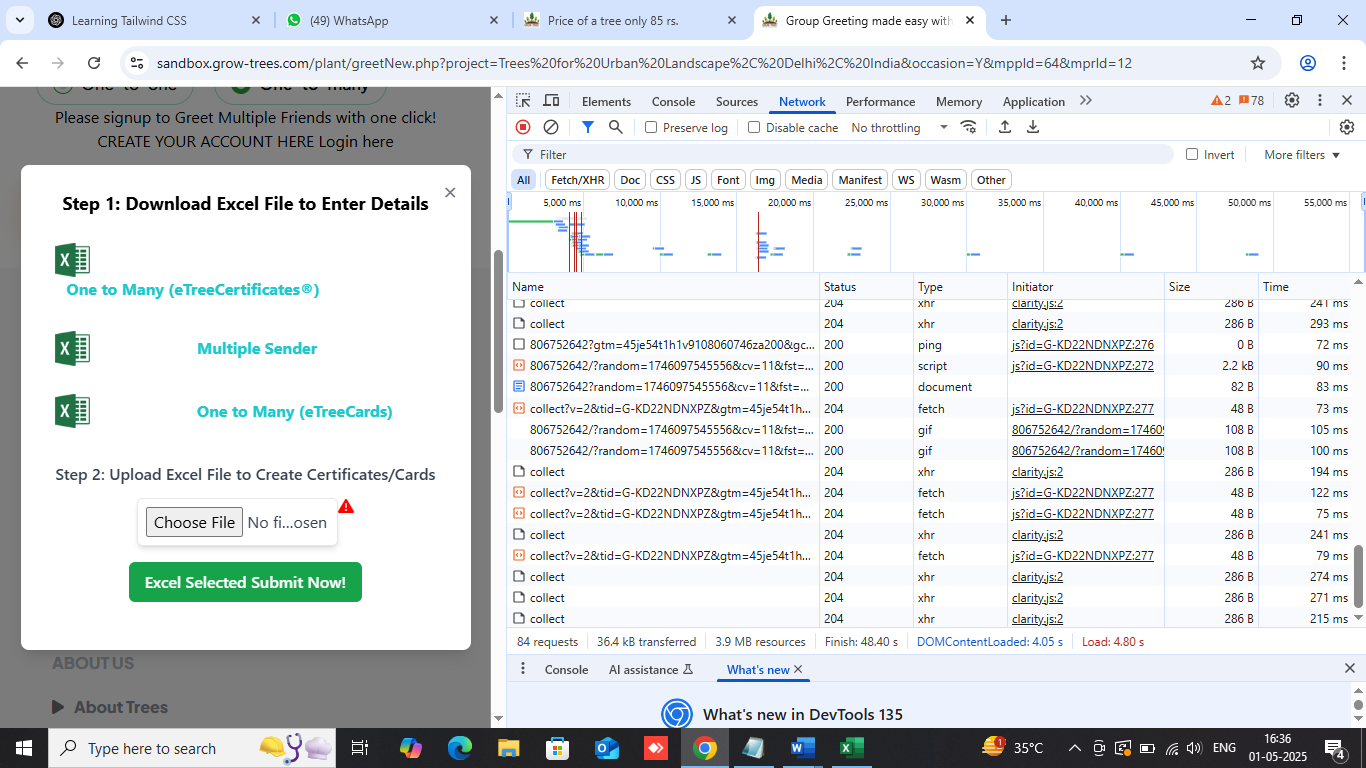The width and height of the screenshot is (1366, 768).
Task: Click Excel Selected Submit Now button
Action: click(x=245, y=582)
